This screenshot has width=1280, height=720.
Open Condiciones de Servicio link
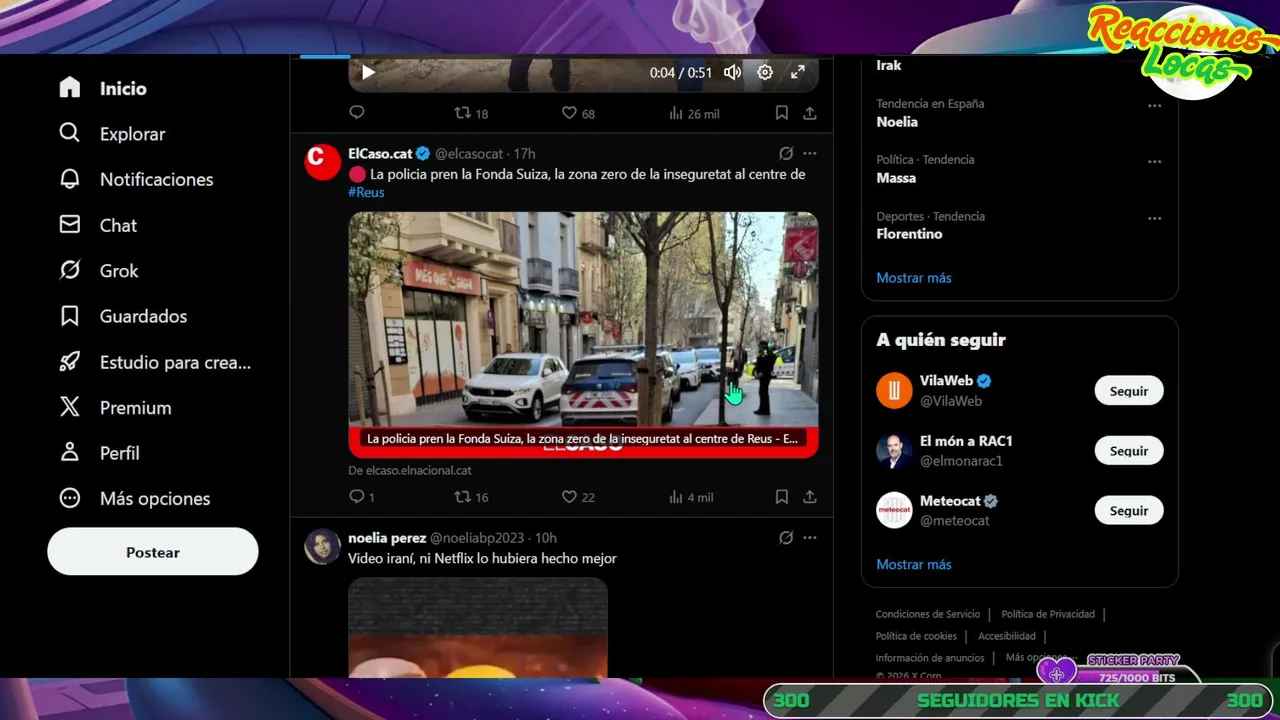coord(928,614)
